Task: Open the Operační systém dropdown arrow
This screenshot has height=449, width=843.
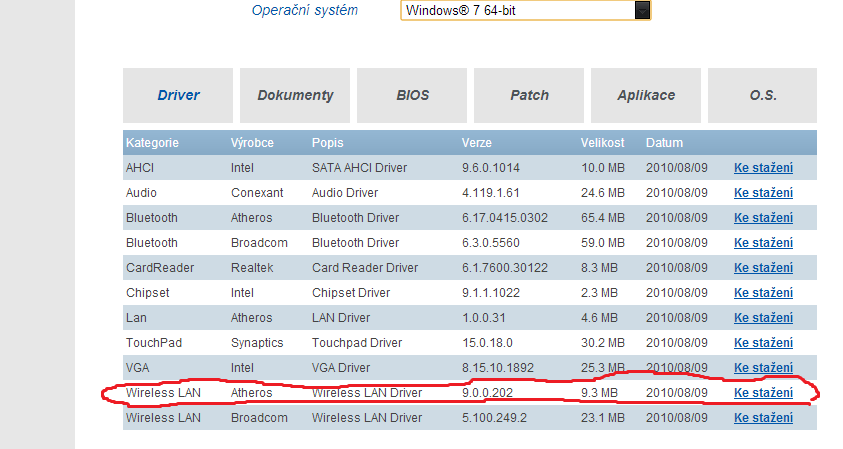Action: pos(642,10)
